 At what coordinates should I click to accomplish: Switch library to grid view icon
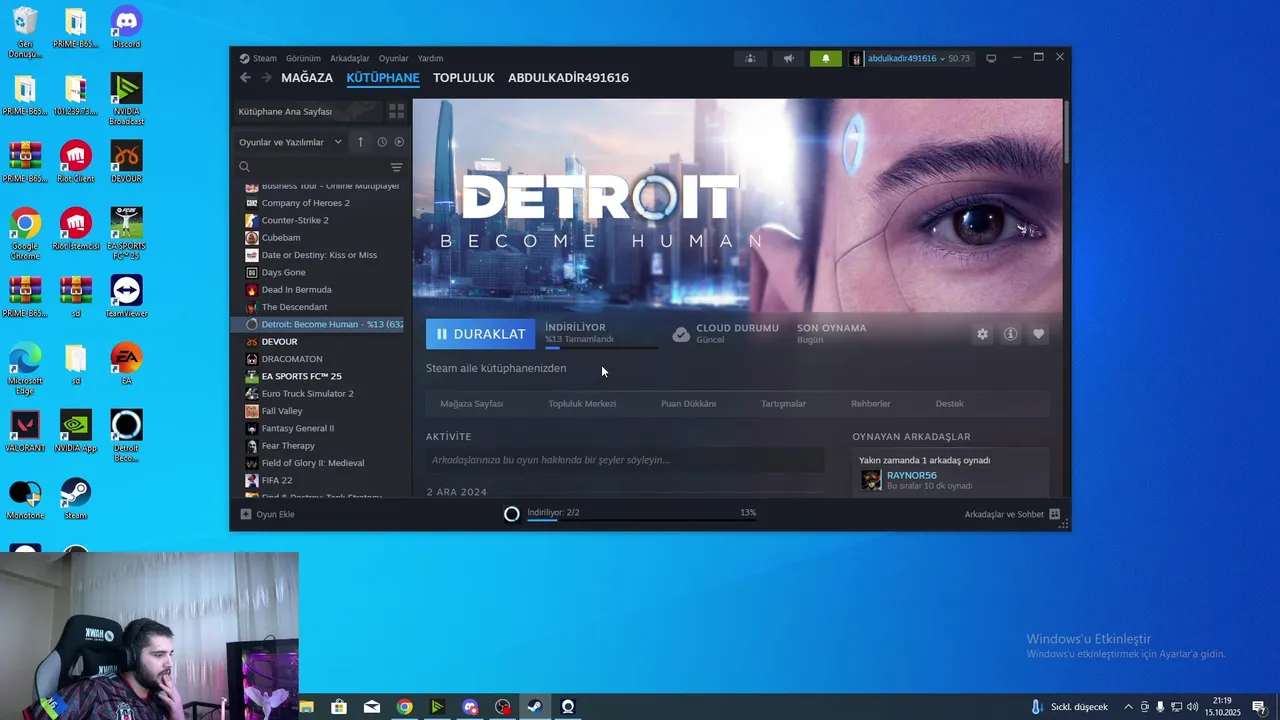click(396, 111)
